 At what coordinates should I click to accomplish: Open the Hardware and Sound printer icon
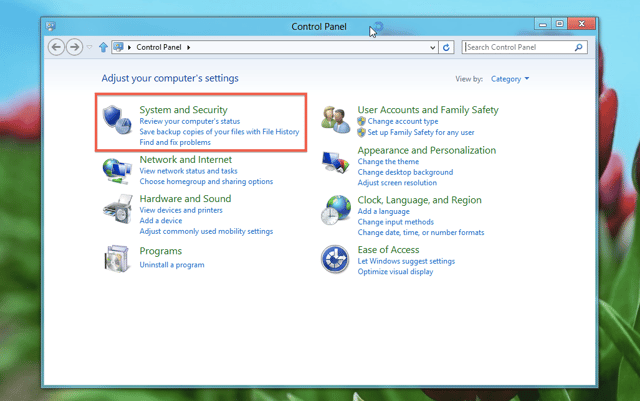118,209
